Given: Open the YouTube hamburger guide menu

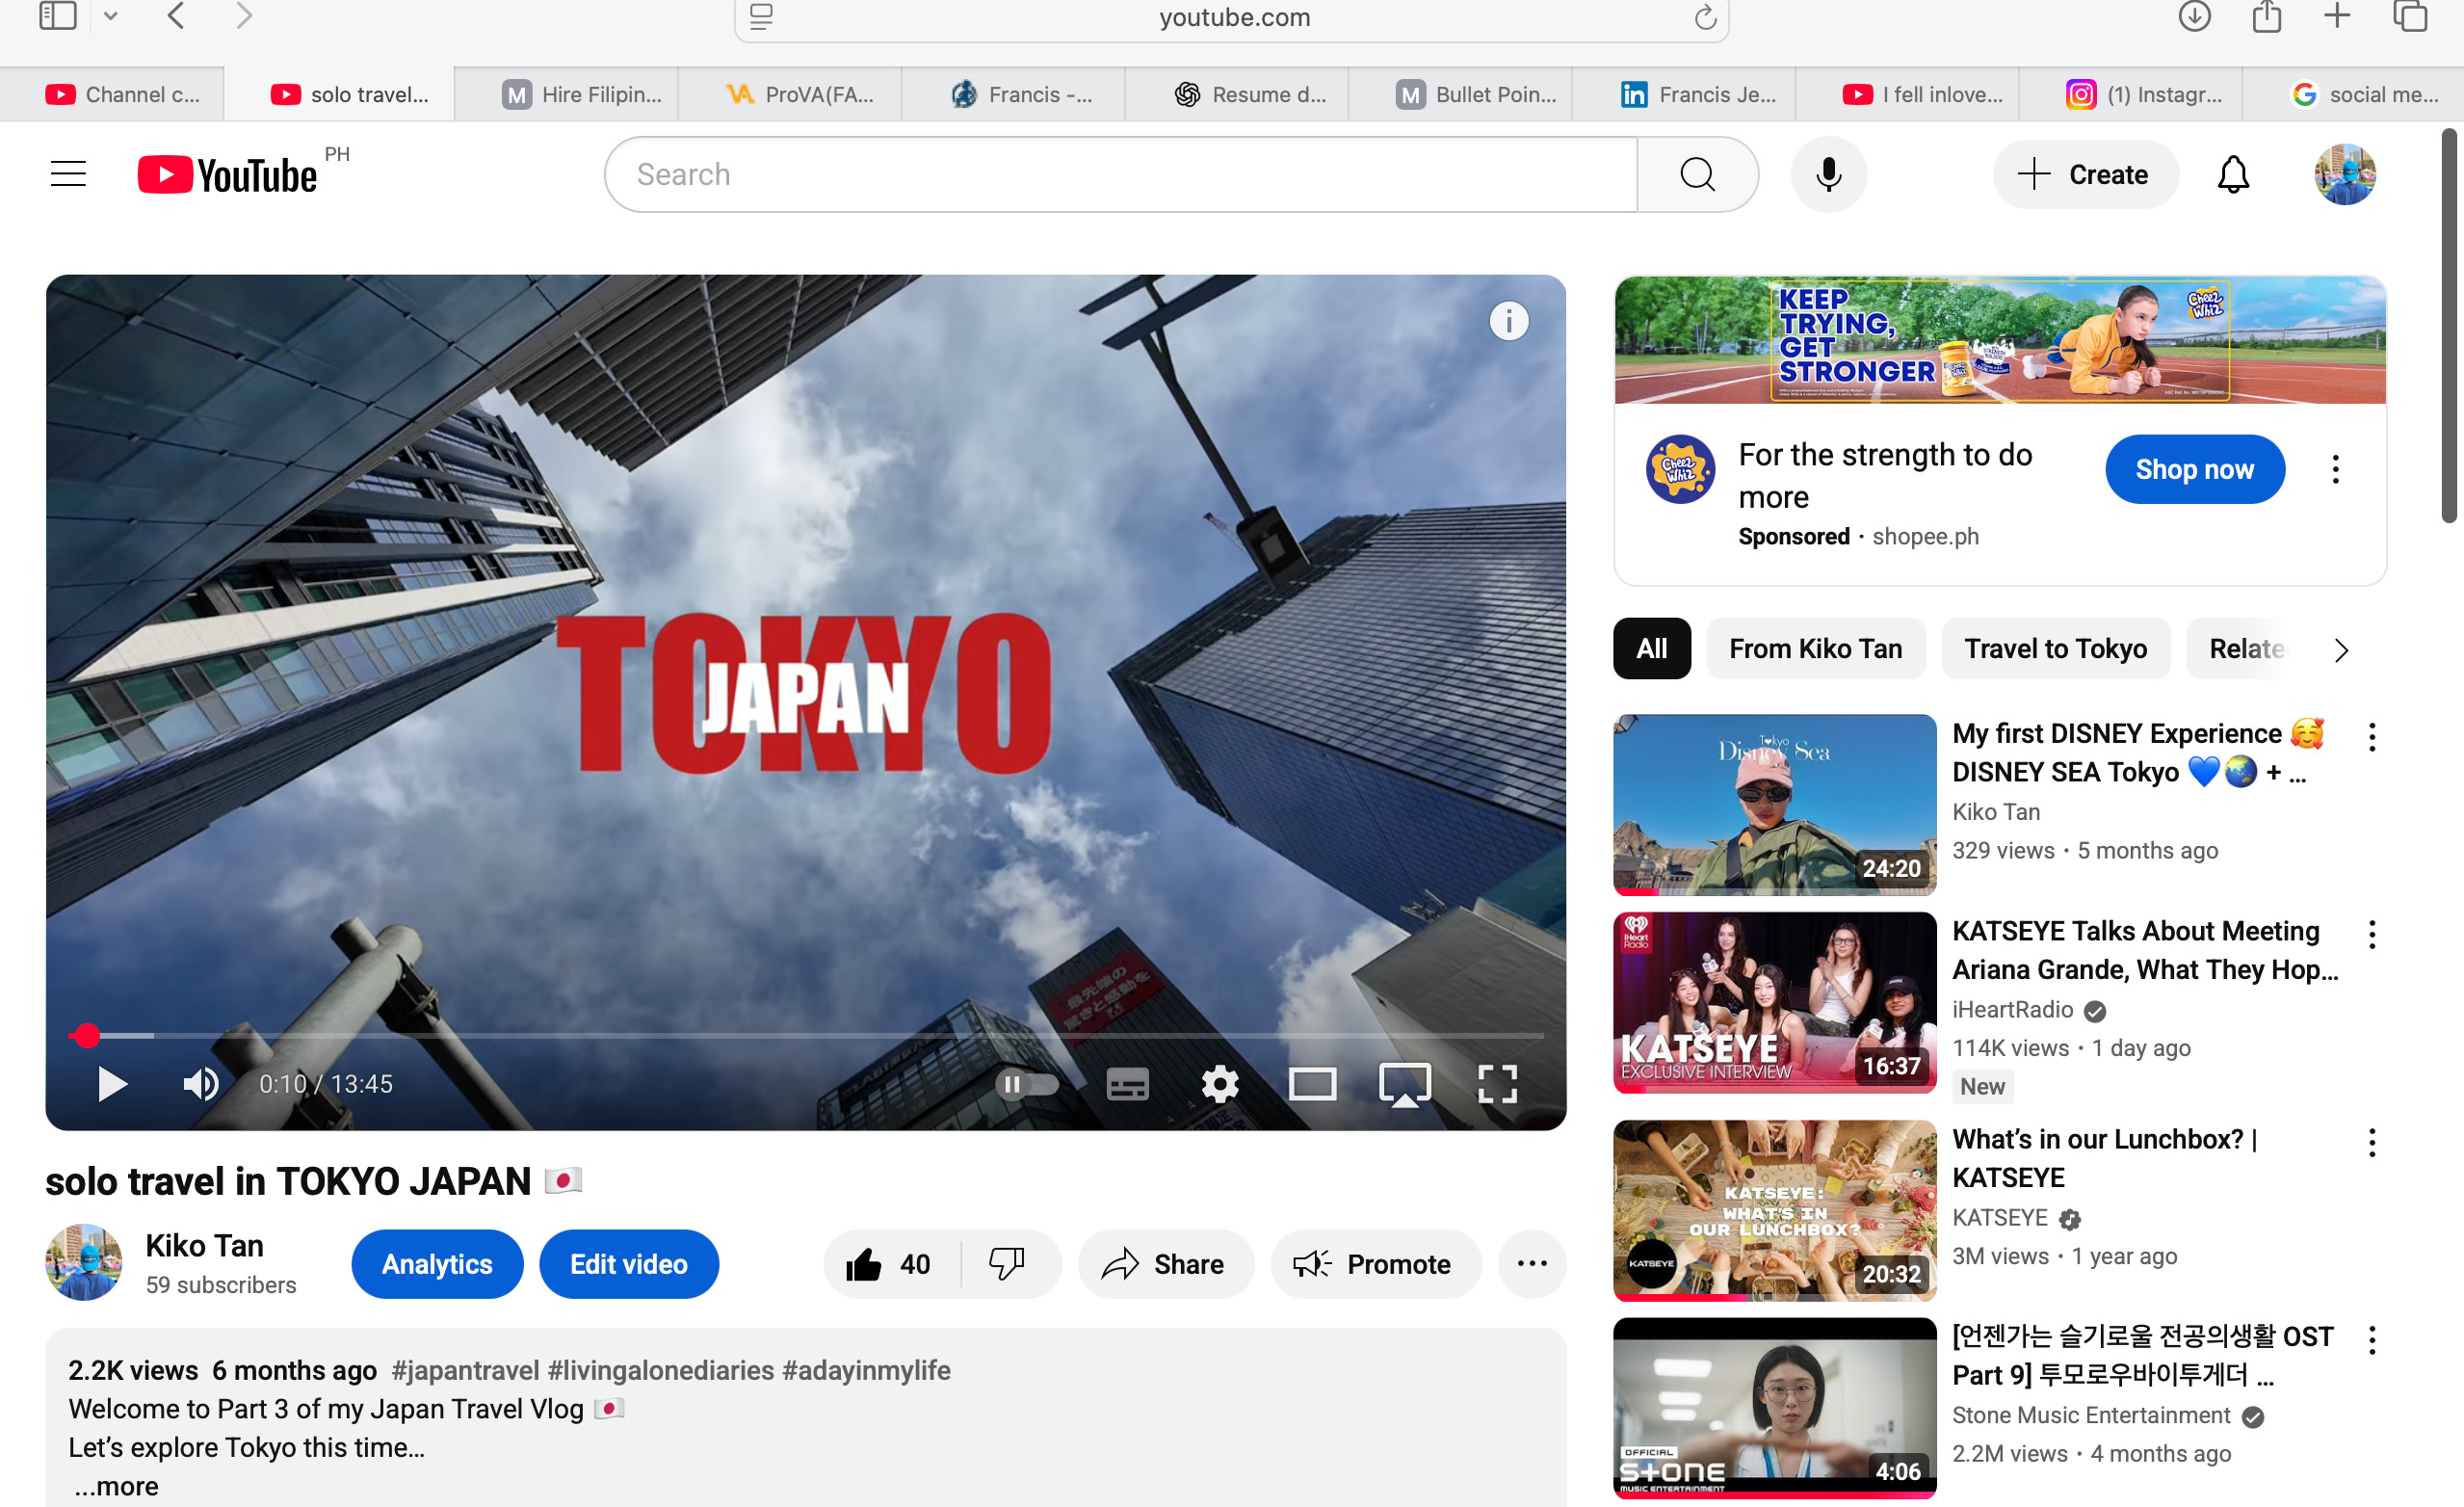Looking at the screenshot, I should pyautogui.click(x=68, y=175).
